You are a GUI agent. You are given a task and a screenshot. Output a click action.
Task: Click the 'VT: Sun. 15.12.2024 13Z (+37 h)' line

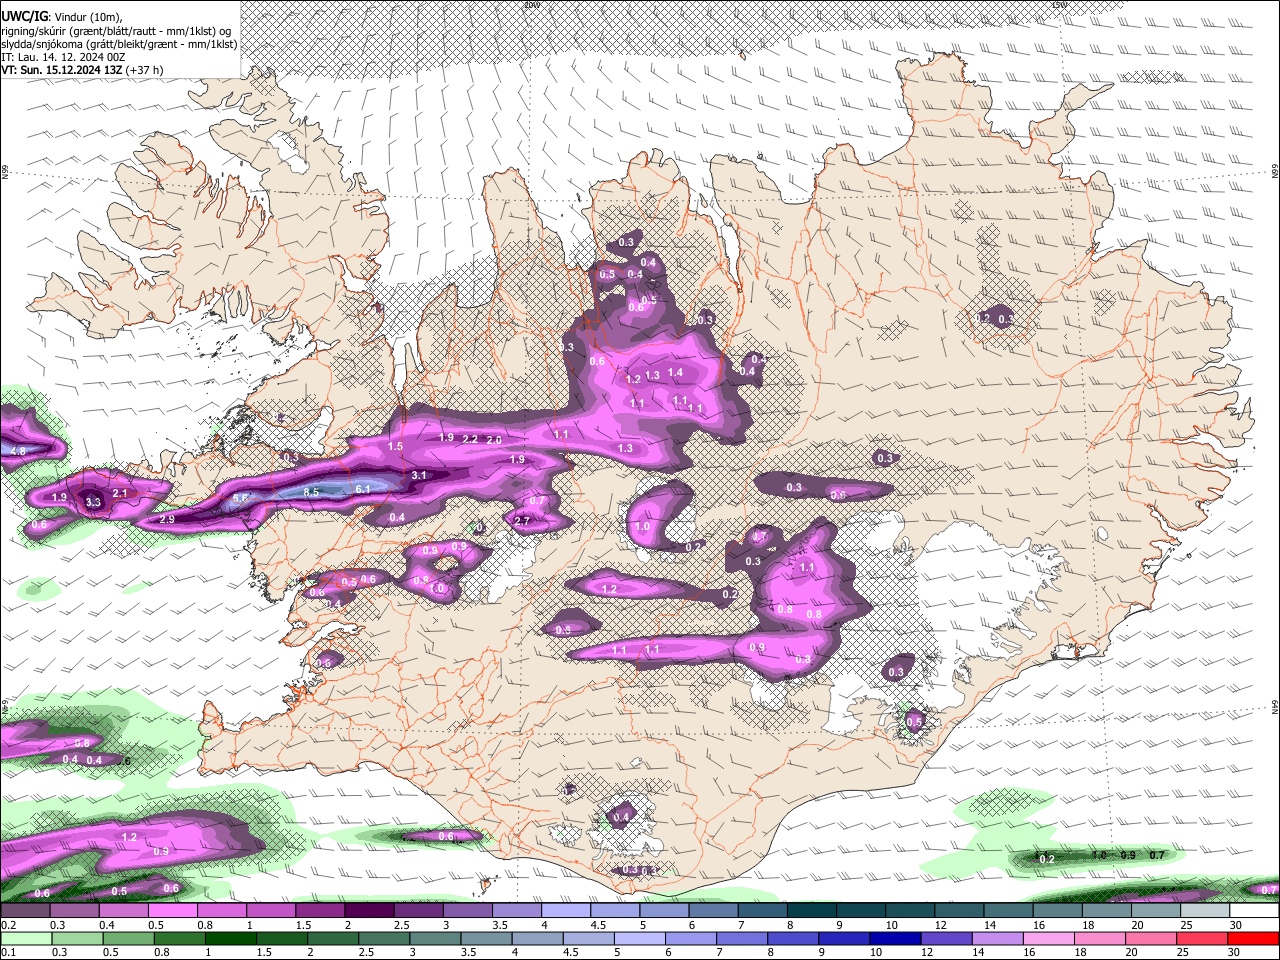[x=82, y=70]
